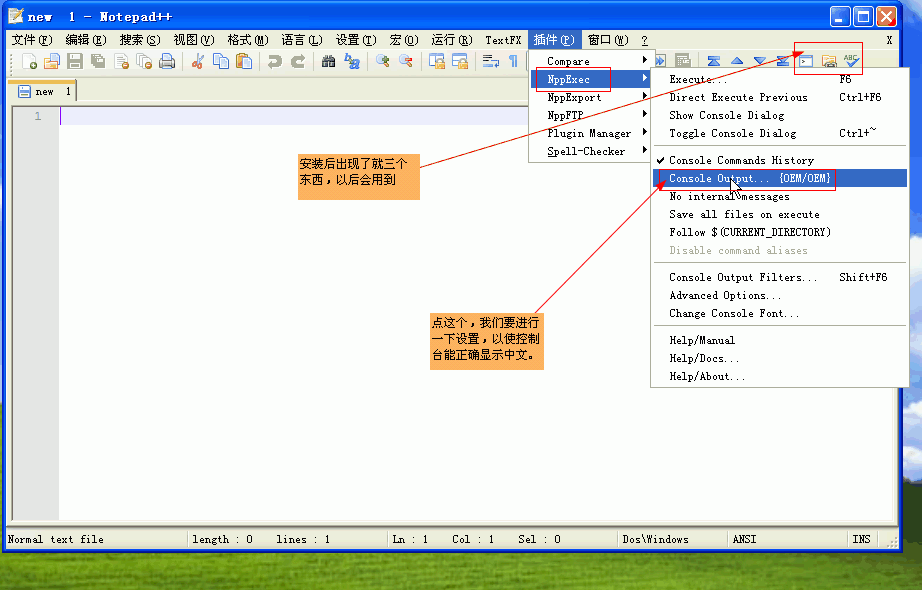Screen dimensions: 922x590
Task: Click the New file toolbar icon
Action: tap(29, 61)
